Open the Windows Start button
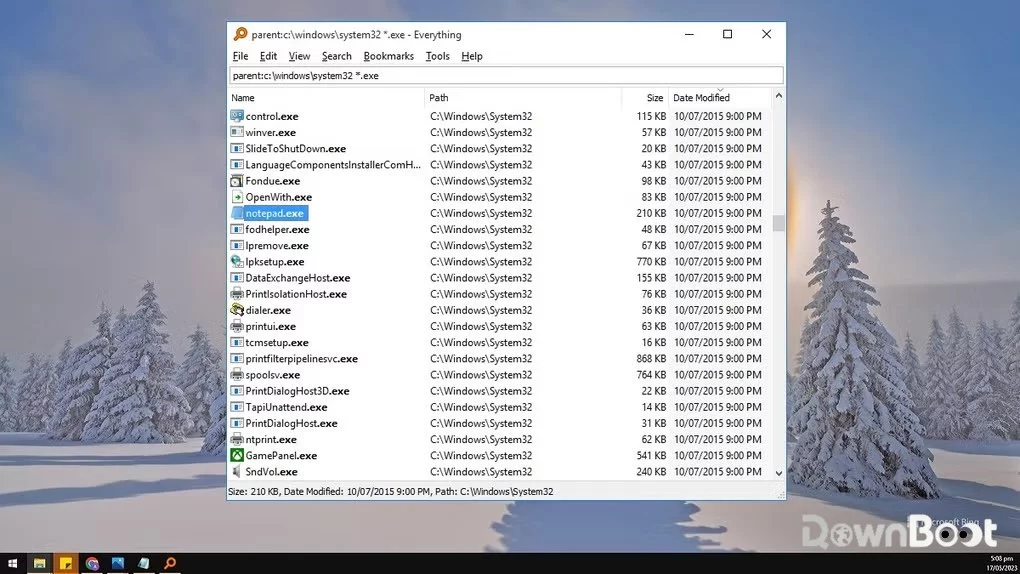 click(x=12, y=563)
